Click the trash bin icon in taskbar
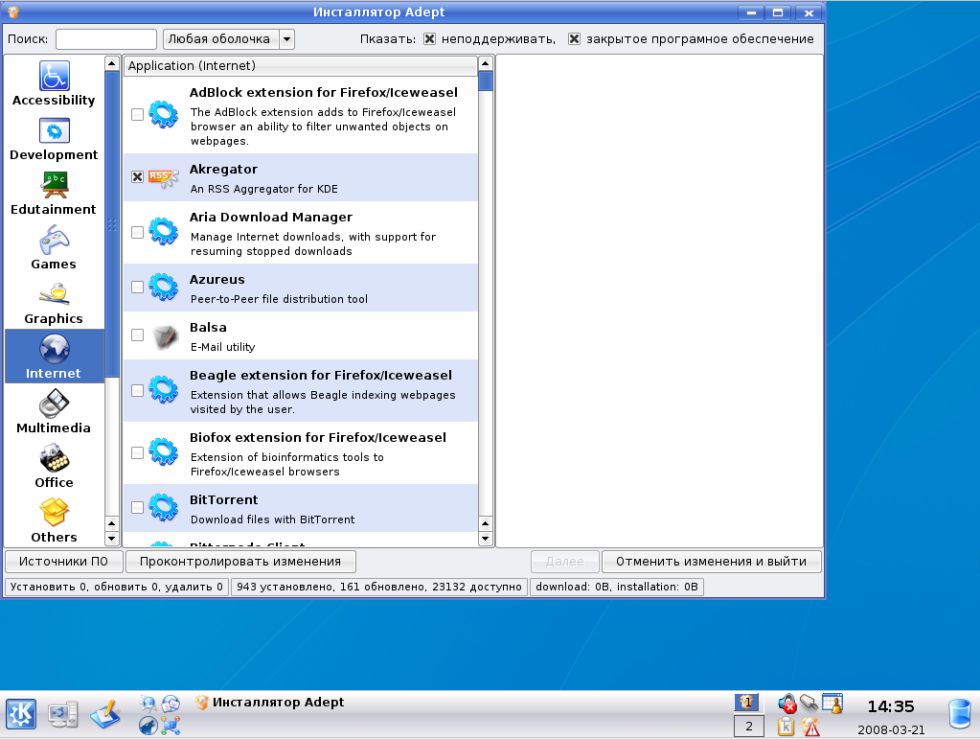Image resolution: width=980 pixels, height=739 pixels. pos(959,713)
